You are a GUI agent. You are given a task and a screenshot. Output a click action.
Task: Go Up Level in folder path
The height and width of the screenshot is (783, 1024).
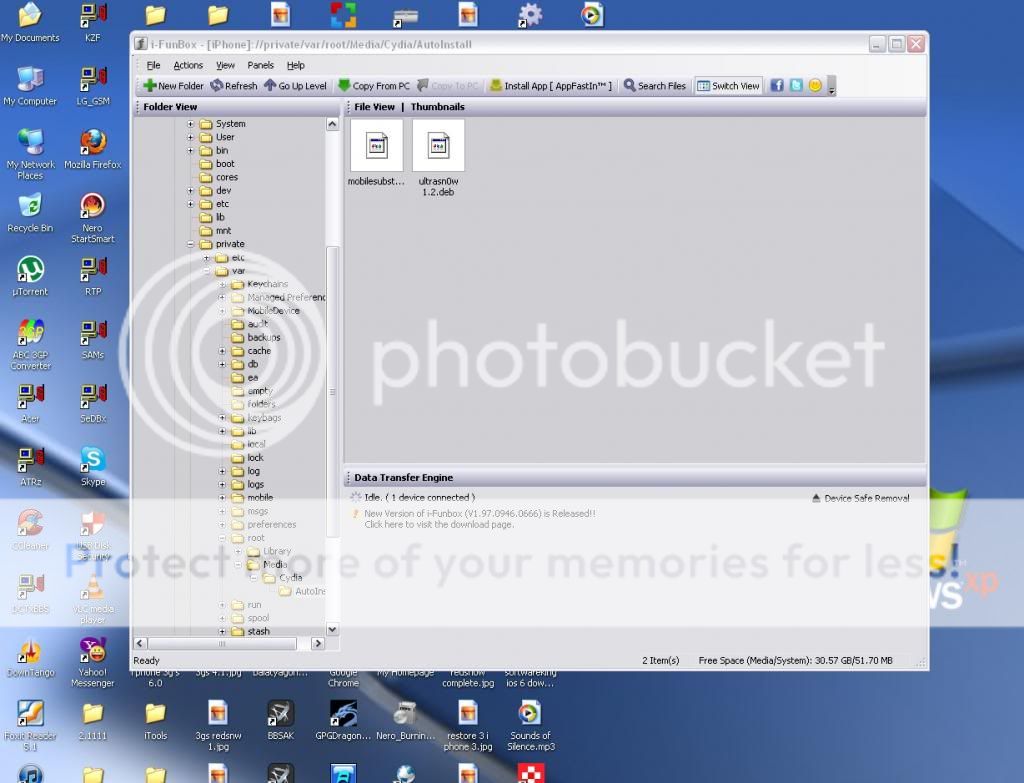[x=295, y=86]
